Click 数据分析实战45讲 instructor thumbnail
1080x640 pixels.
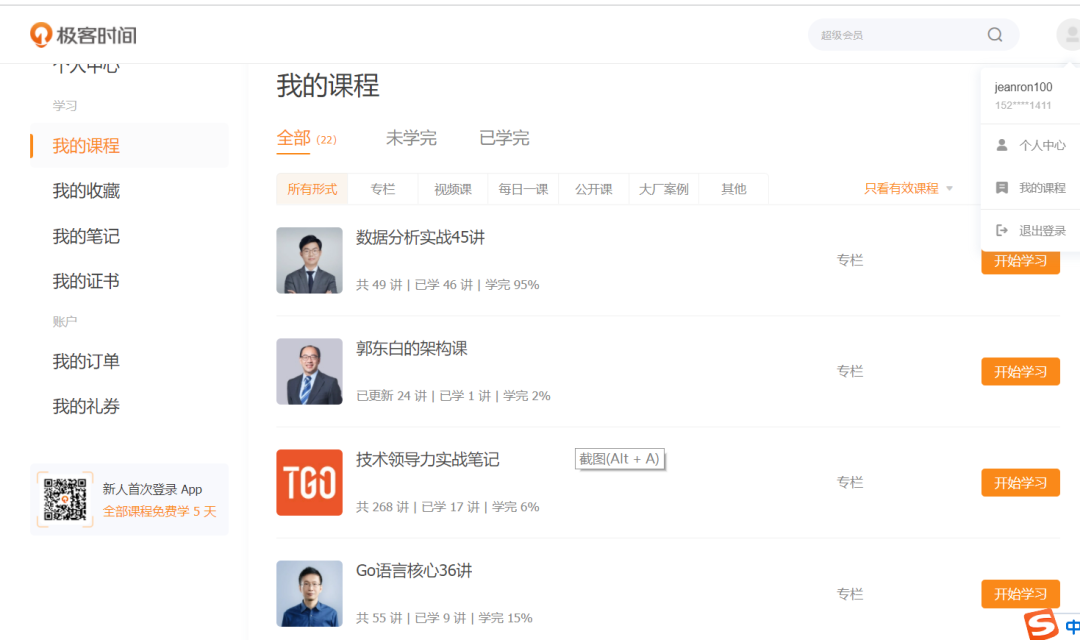click(309, 260)
